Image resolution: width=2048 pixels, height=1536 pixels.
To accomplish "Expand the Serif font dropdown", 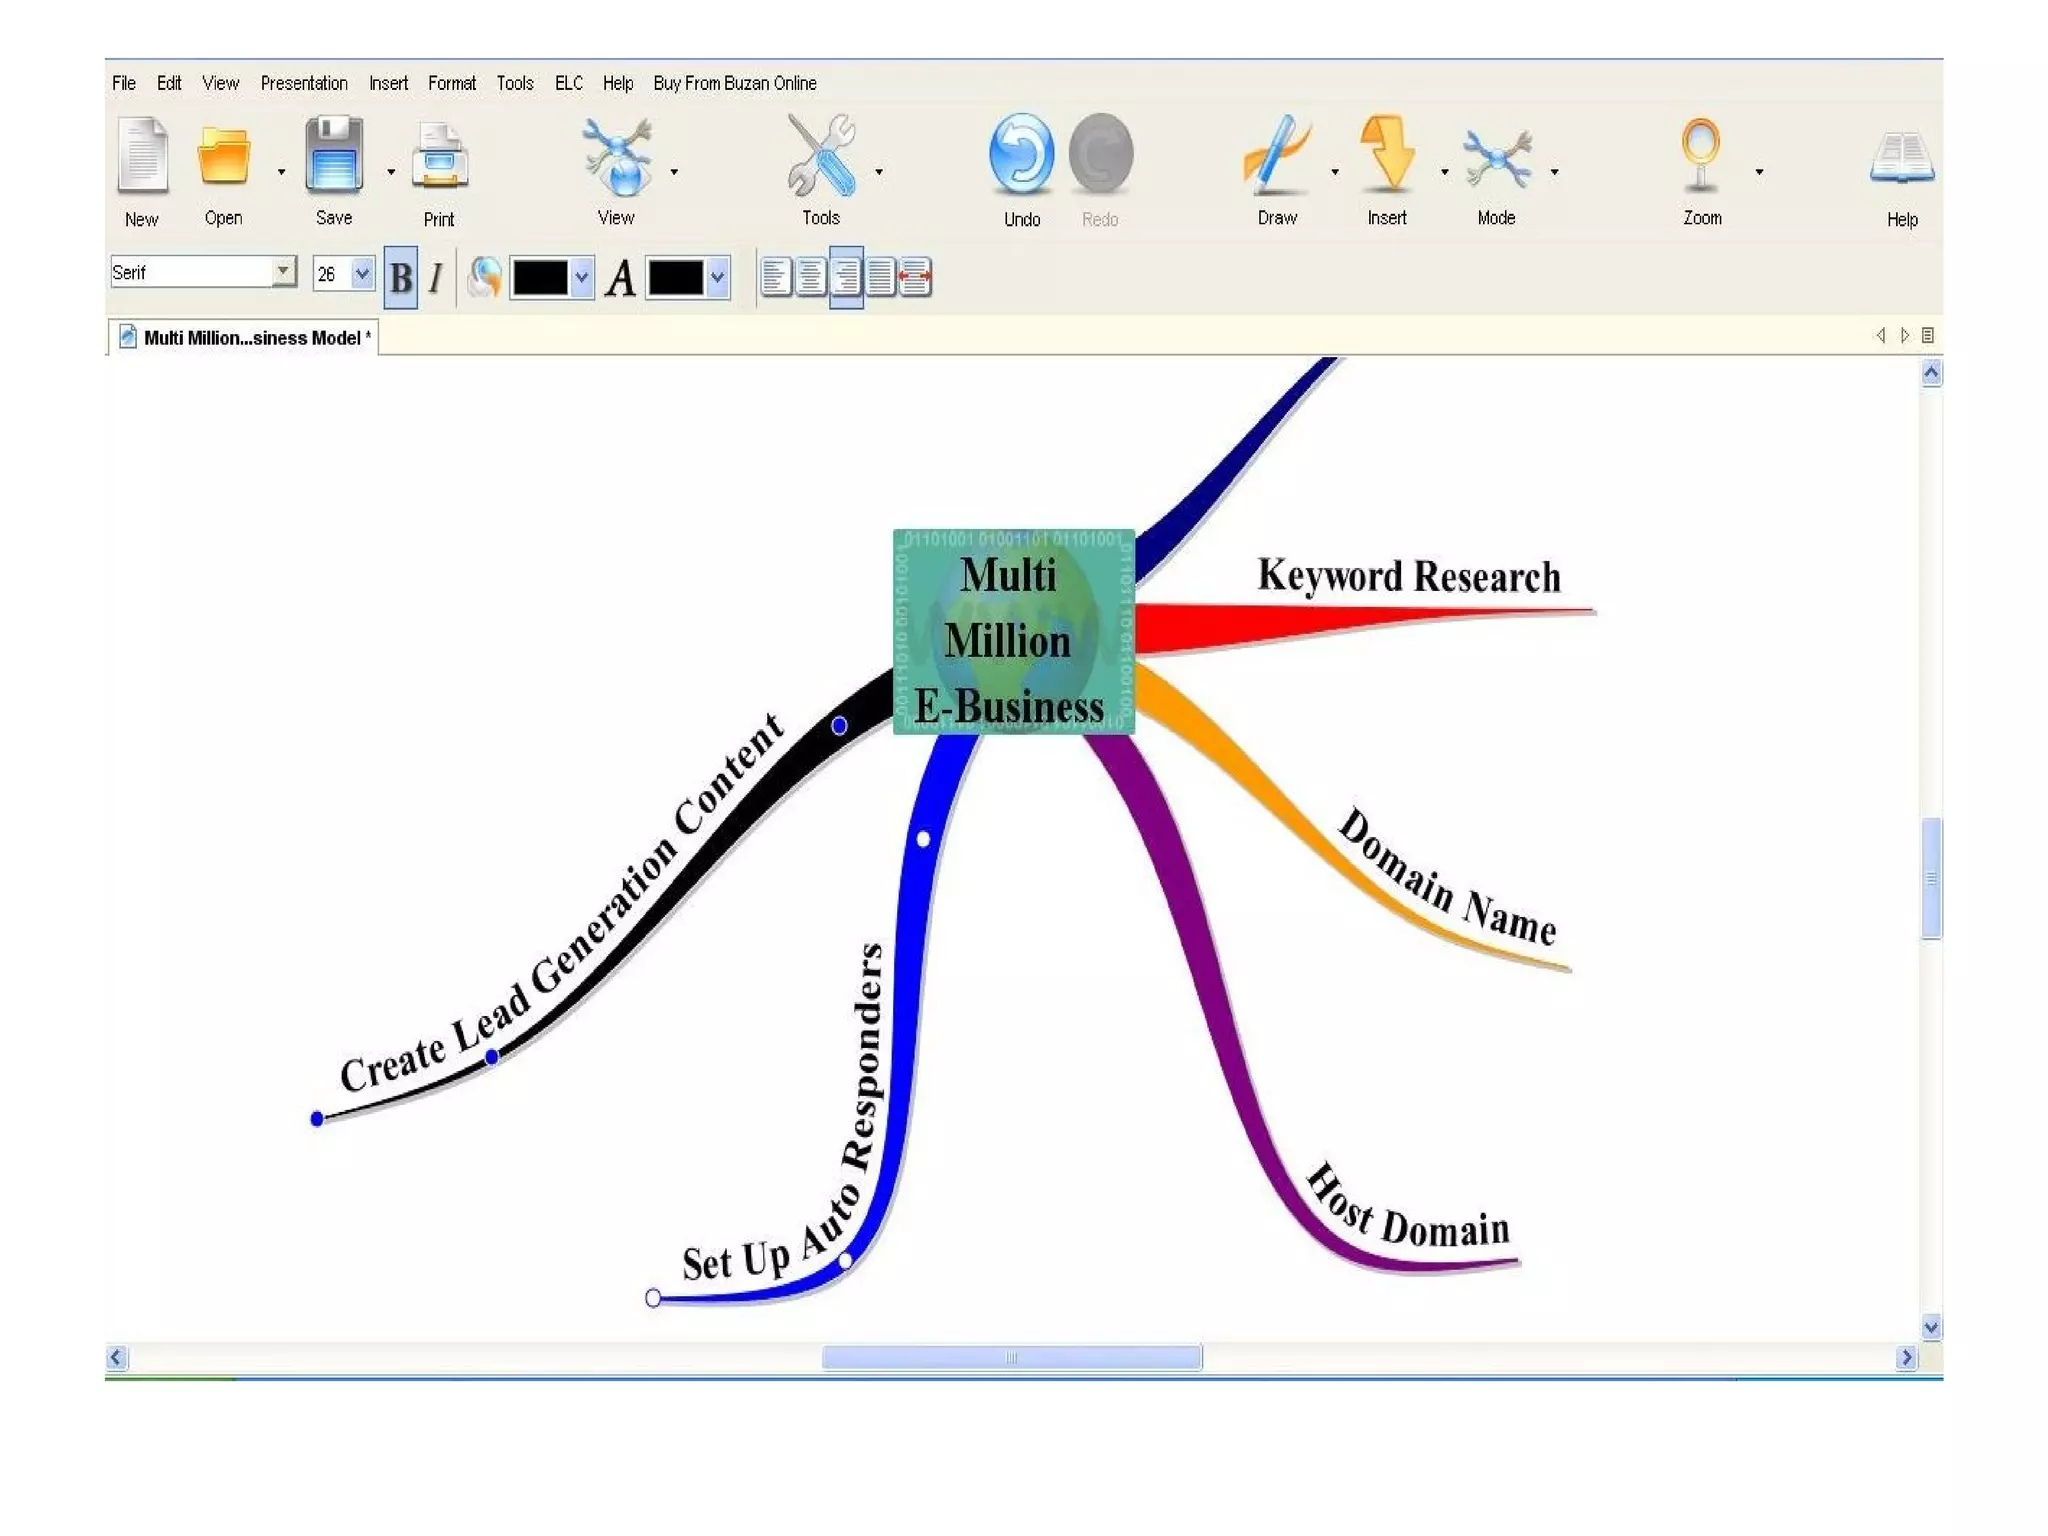I will click(x=284, y=271).
